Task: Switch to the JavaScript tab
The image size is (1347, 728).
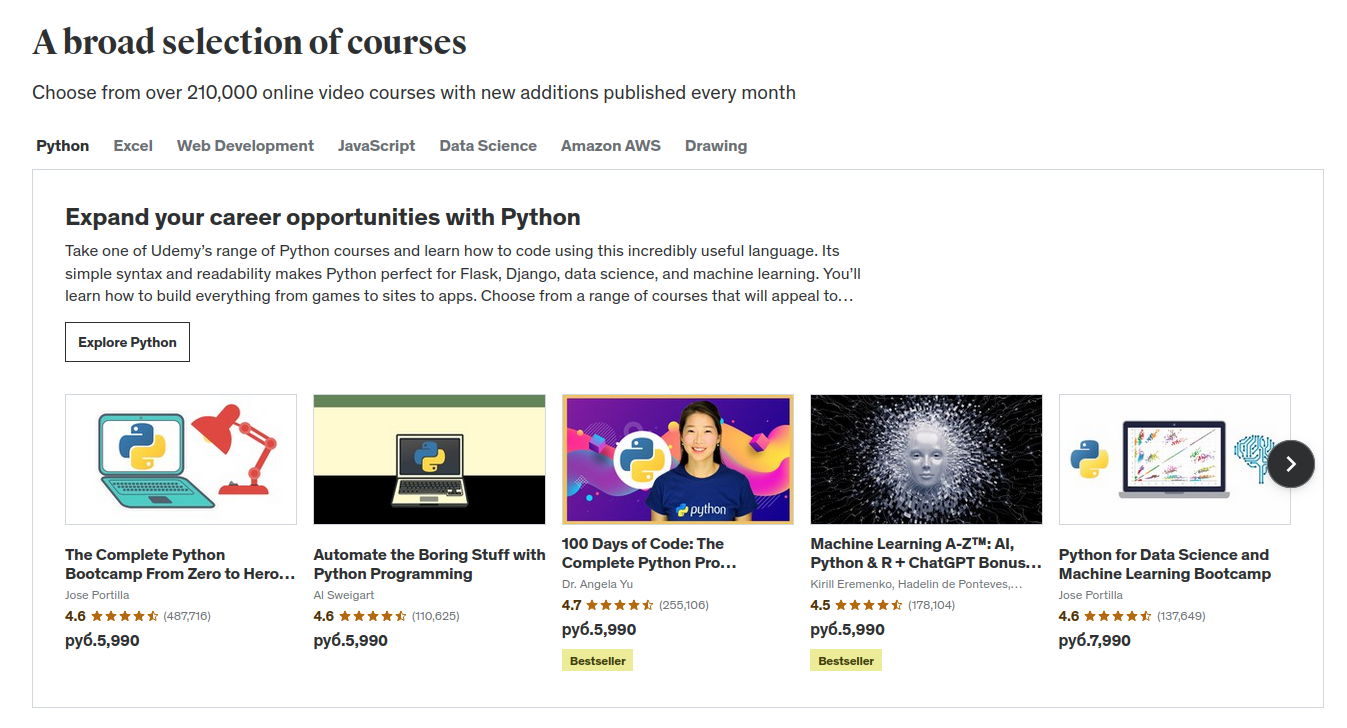Action: pyautogui.click(x=376, y=146)
